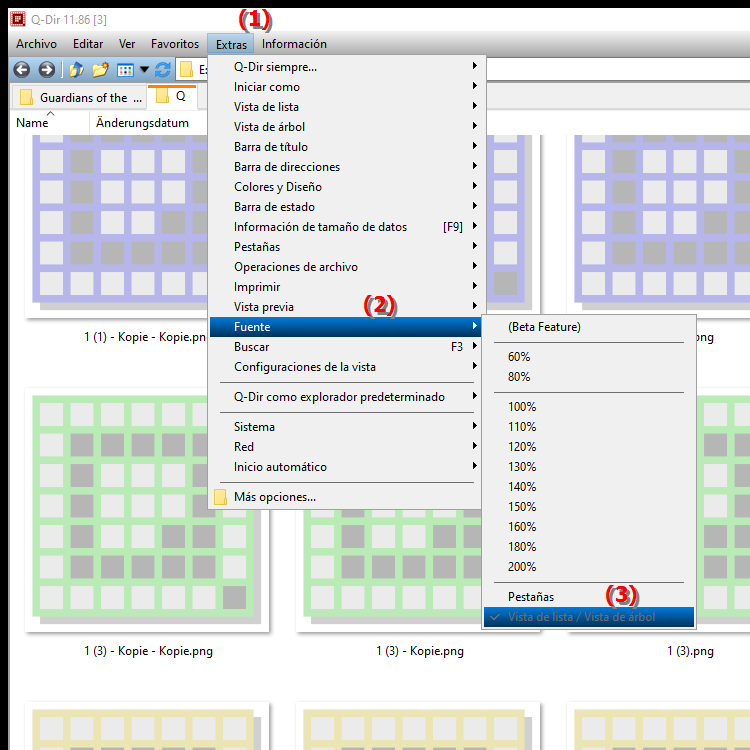Toggle the checked Vista de lista / Vista de árbol option

(x=589, y=618)
